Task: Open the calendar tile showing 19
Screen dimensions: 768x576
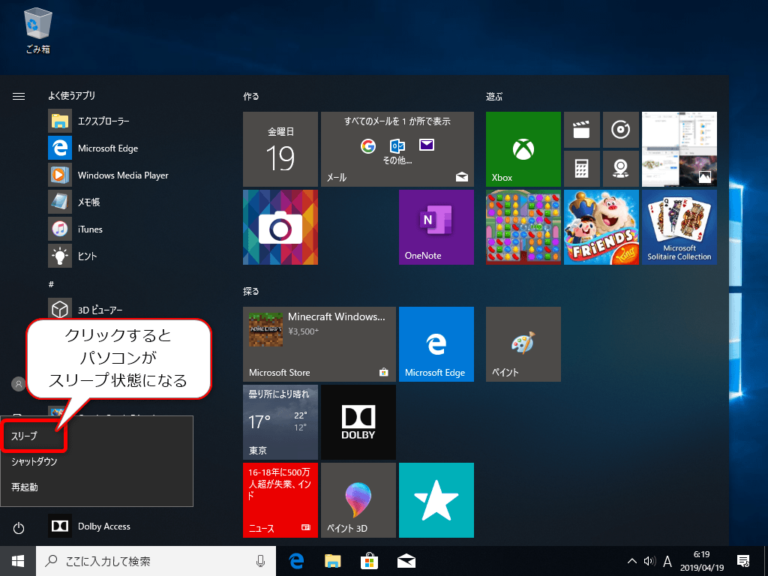Action: coord(280,149)
